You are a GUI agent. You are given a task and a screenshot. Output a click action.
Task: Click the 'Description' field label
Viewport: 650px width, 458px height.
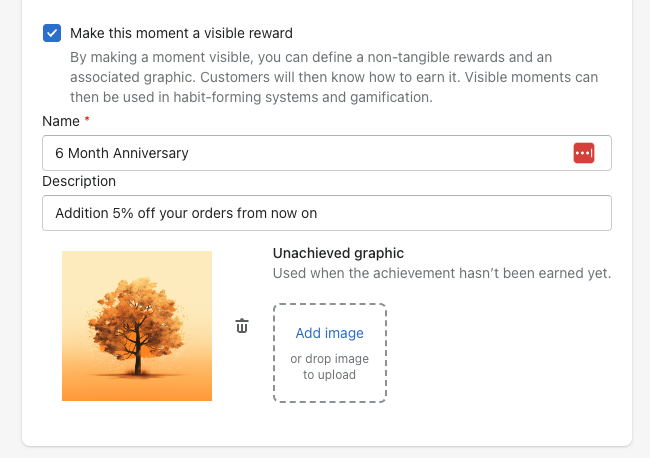click(x=79, y=181)
